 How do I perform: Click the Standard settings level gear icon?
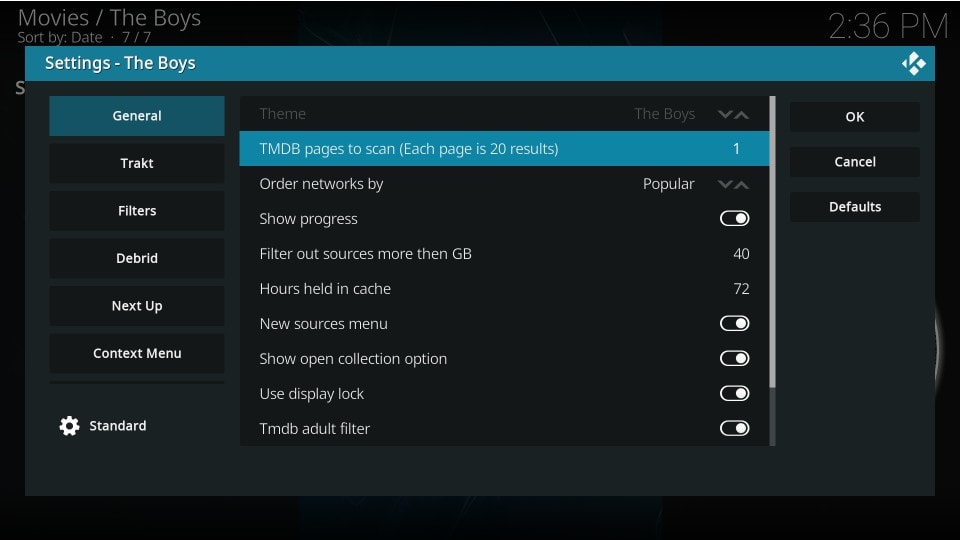pyautogui.click(x=69, y=426)
